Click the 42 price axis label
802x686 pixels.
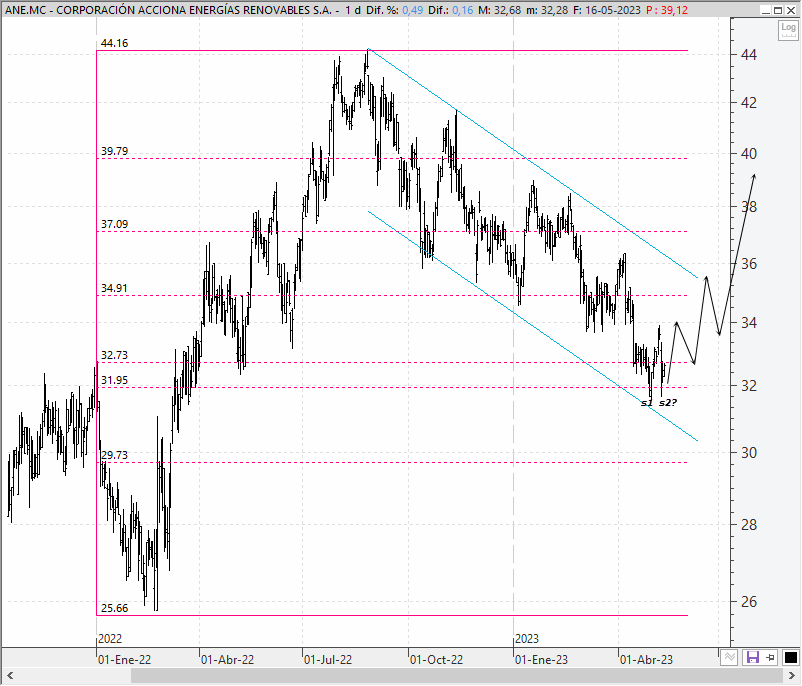(749, 103)
